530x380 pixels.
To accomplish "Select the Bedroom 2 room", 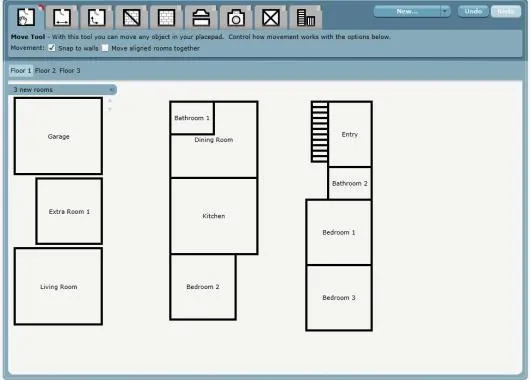I will [203, 287].
